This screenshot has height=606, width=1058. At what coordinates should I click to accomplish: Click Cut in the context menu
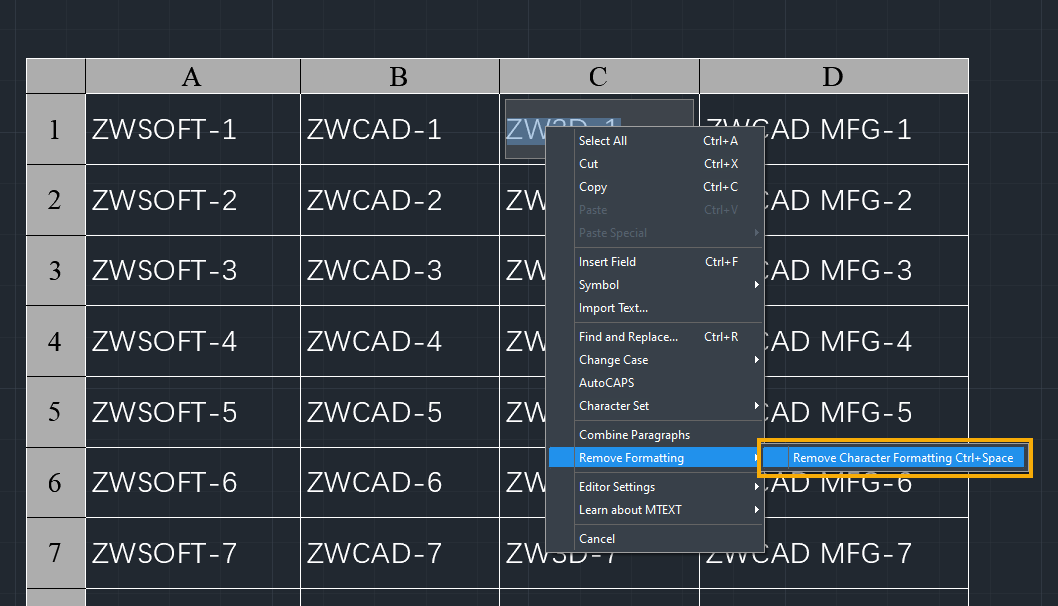(655, 163)
